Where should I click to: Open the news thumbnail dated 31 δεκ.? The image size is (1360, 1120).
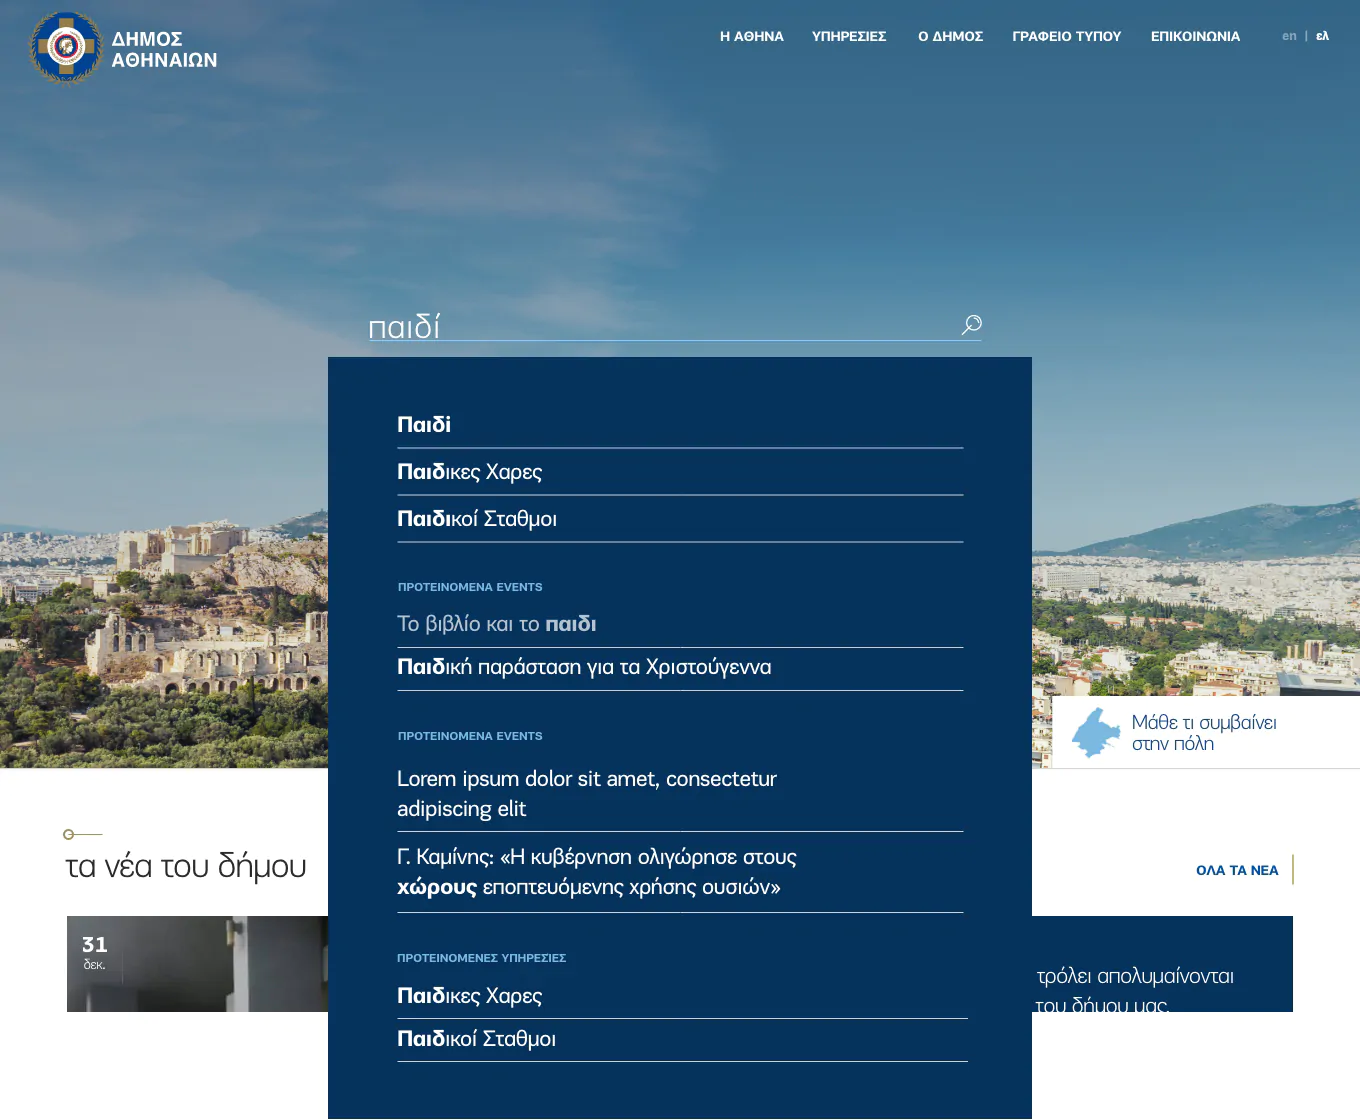point(197,964)
